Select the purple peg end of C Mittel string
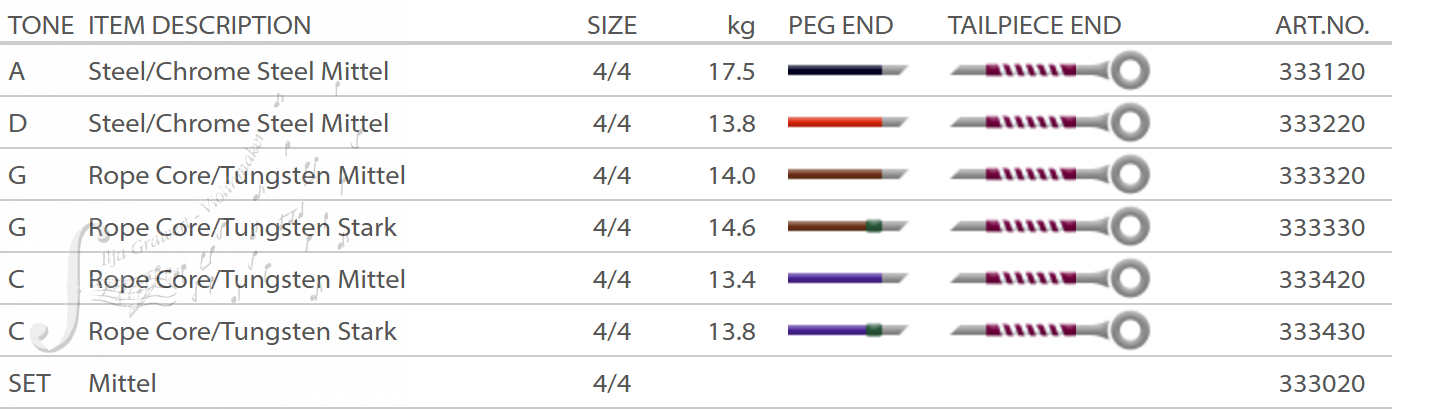The width and height of the screenshot is (1442, 410). (847, 279)
